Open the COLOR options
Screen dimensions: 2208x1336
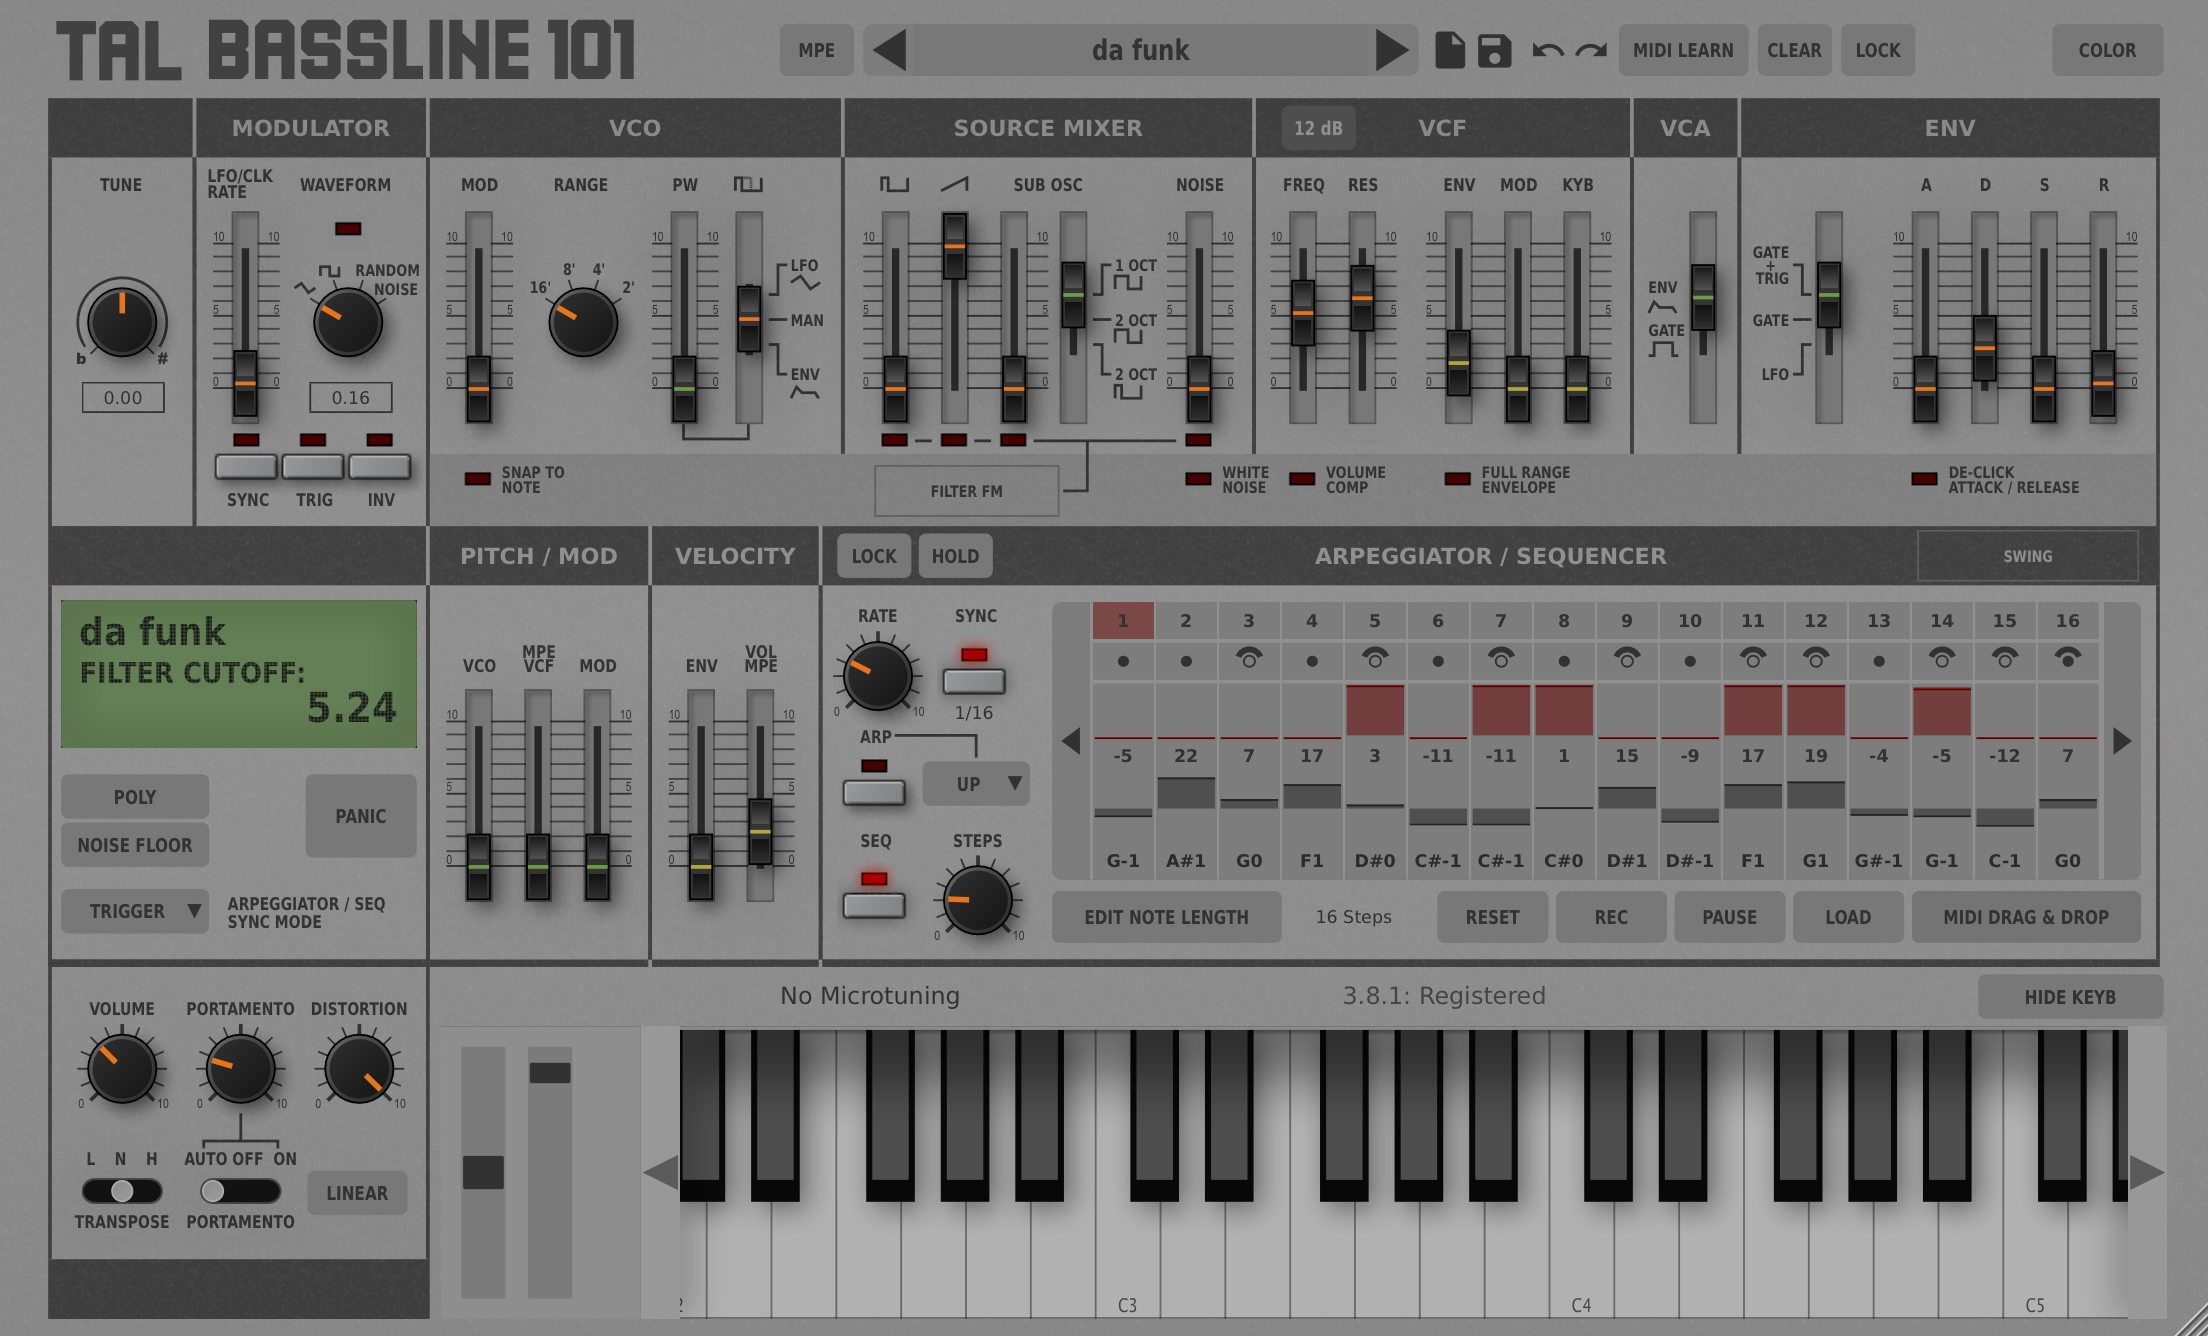click(2108, 50)
